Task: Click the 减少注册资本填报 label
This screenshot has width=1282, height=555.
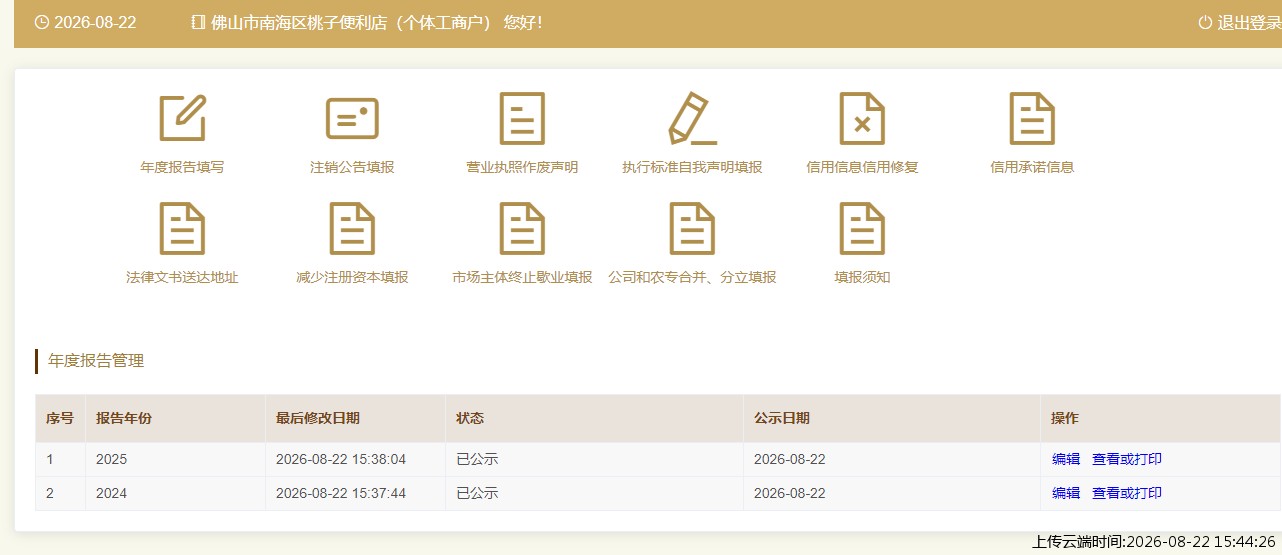Action: [x=352, y=277]
